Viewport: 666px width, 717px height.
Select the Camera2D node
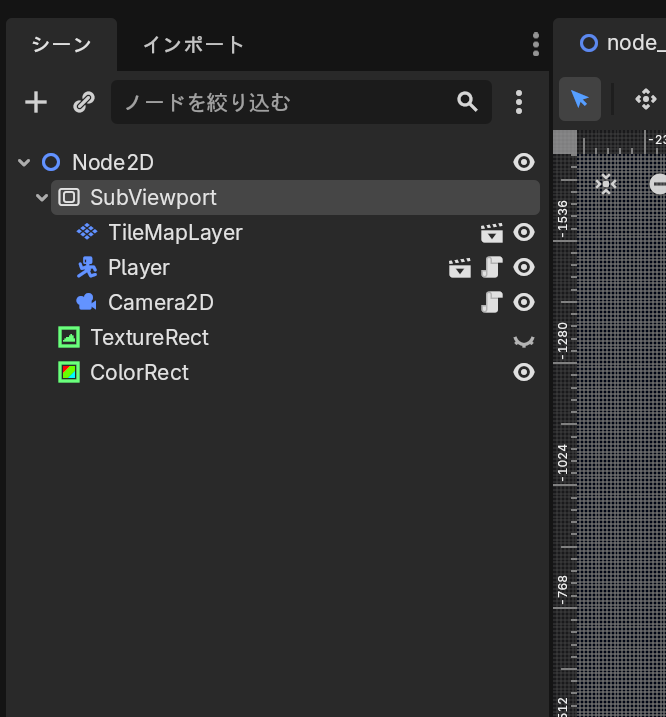coord(161,302)
